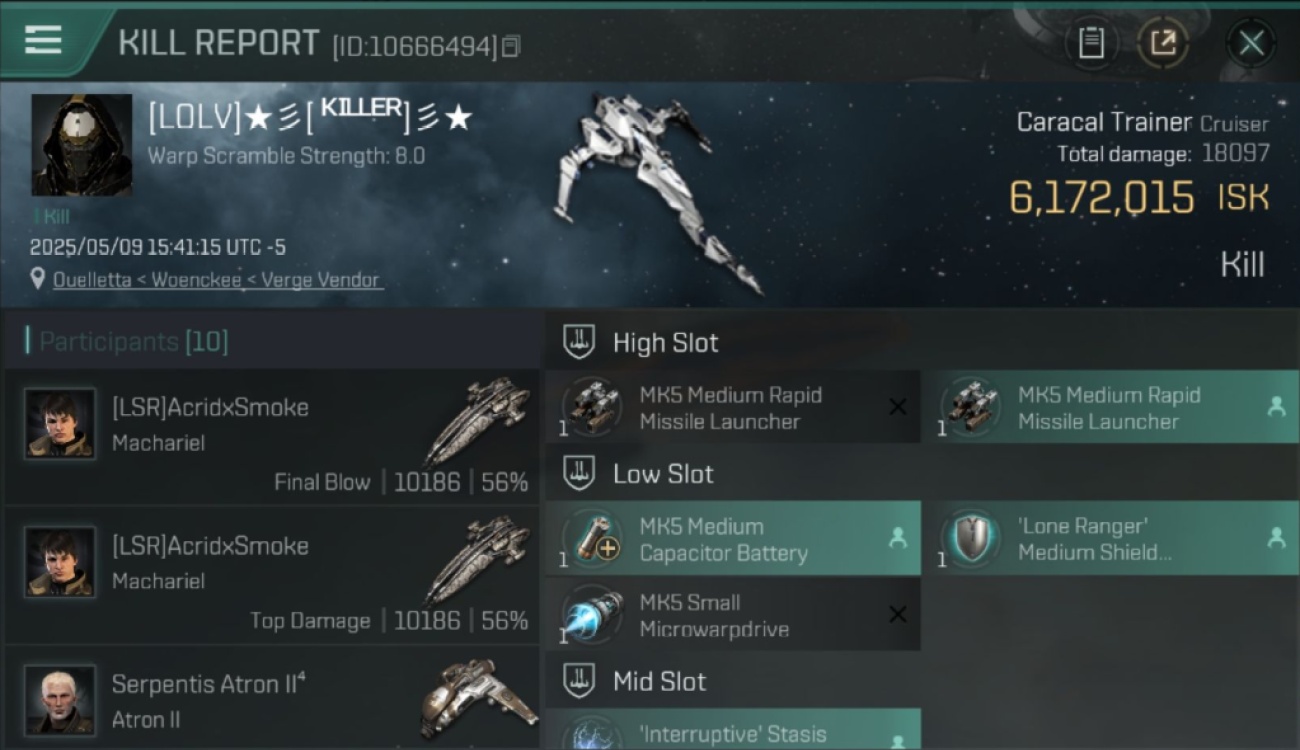Select dropped MK5 Medium Rapid Missile Launcher
The height and width of the screenshot is (750, 1300).
1111,407
